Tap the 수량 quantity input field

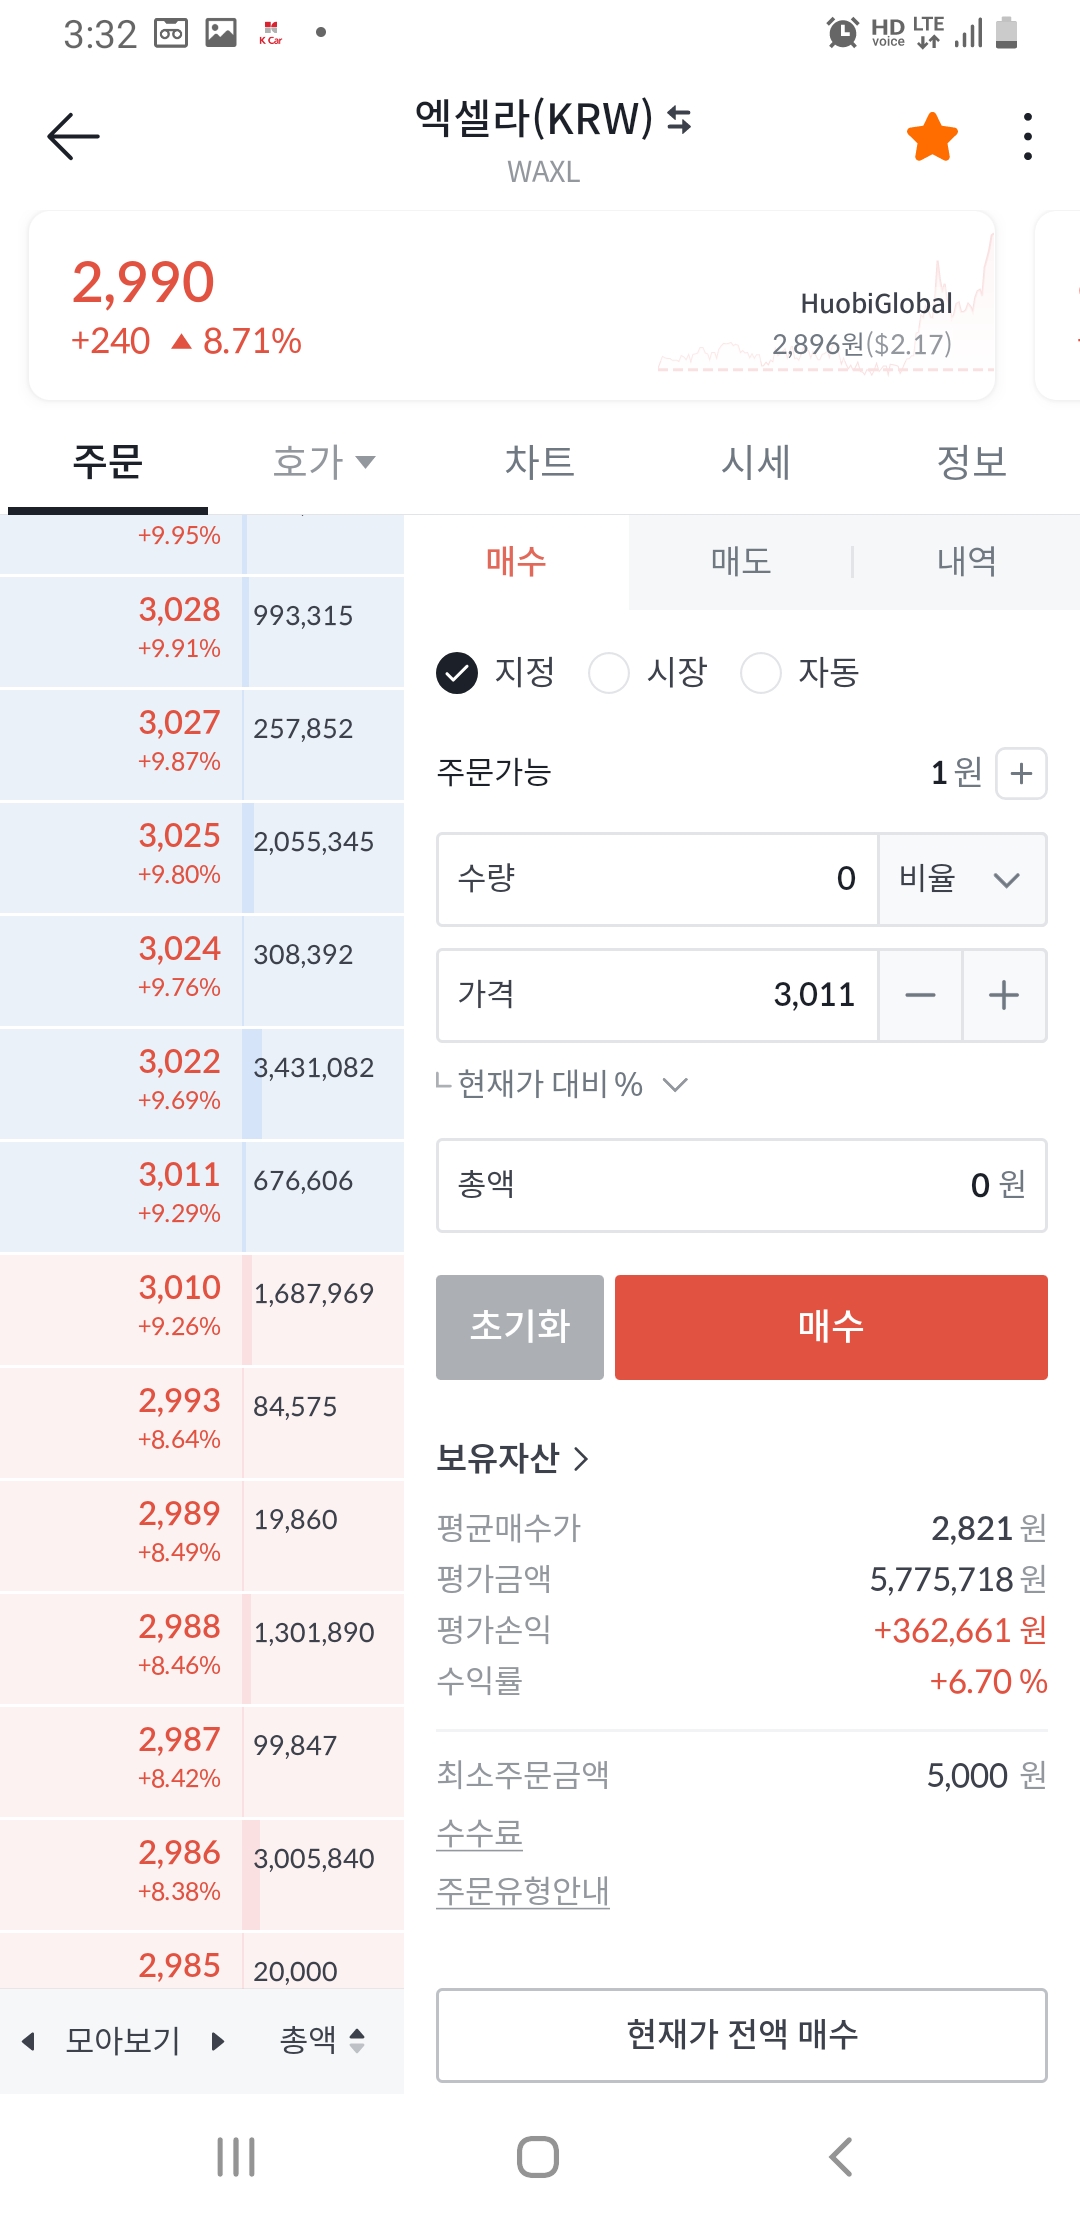point(657,879)
